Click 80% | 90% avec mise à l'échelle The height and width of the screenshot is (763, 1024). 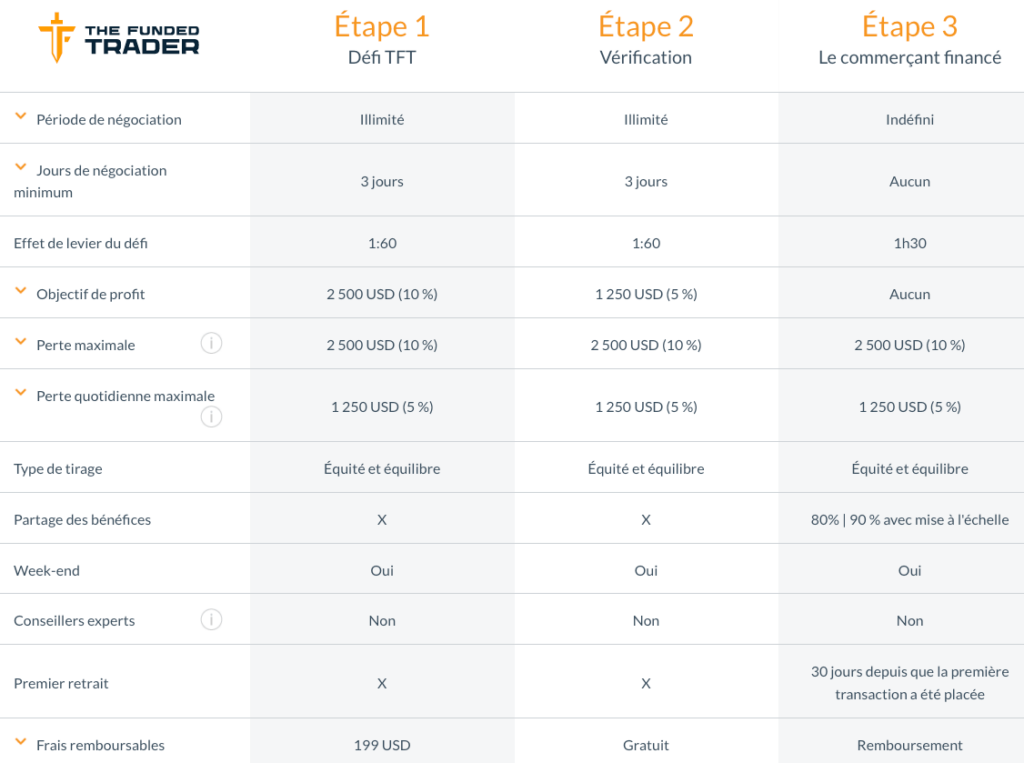909,518
